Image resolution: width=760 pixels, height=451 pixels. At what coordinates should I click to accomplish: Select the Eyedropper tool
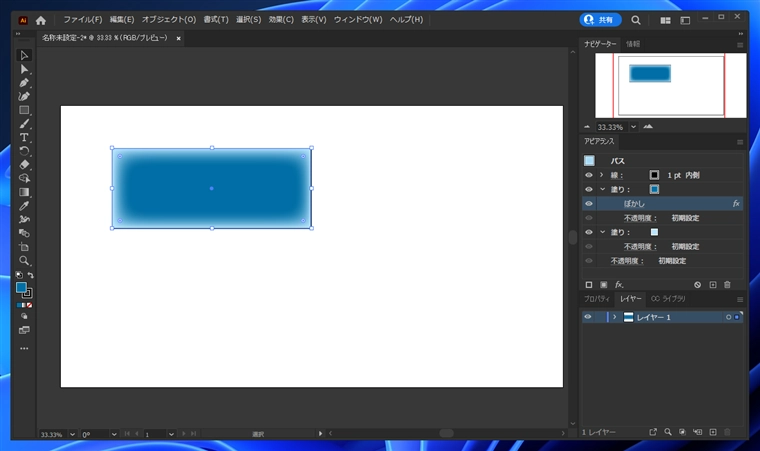pos(24,206)
